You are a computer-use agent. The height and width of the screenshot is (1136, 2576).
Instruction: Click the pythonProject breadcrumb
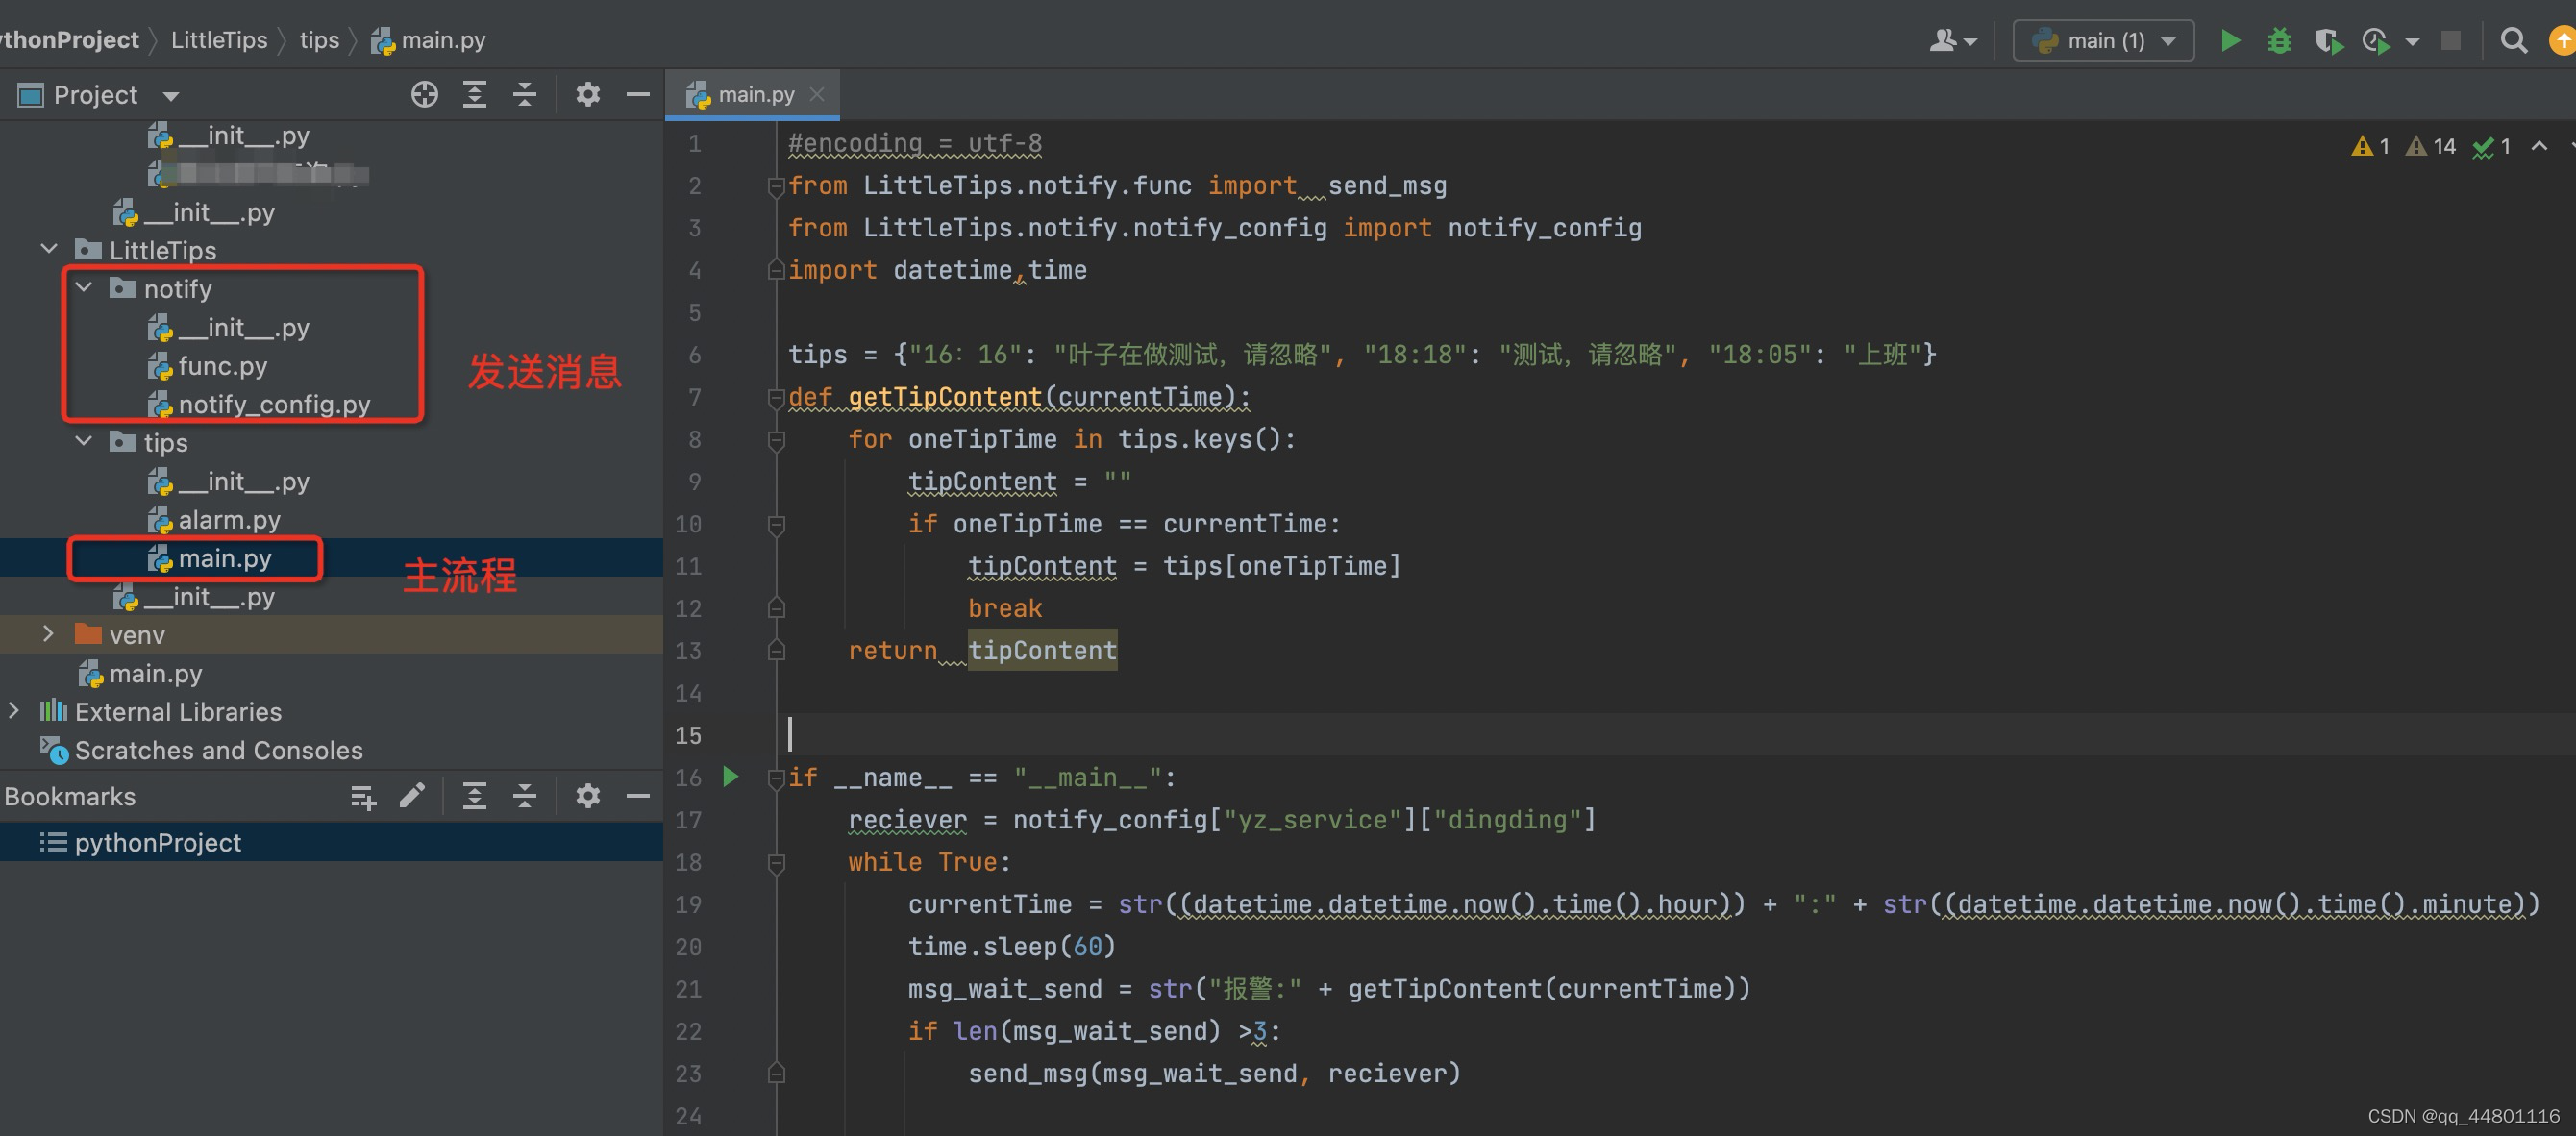(x=69, y=40)
